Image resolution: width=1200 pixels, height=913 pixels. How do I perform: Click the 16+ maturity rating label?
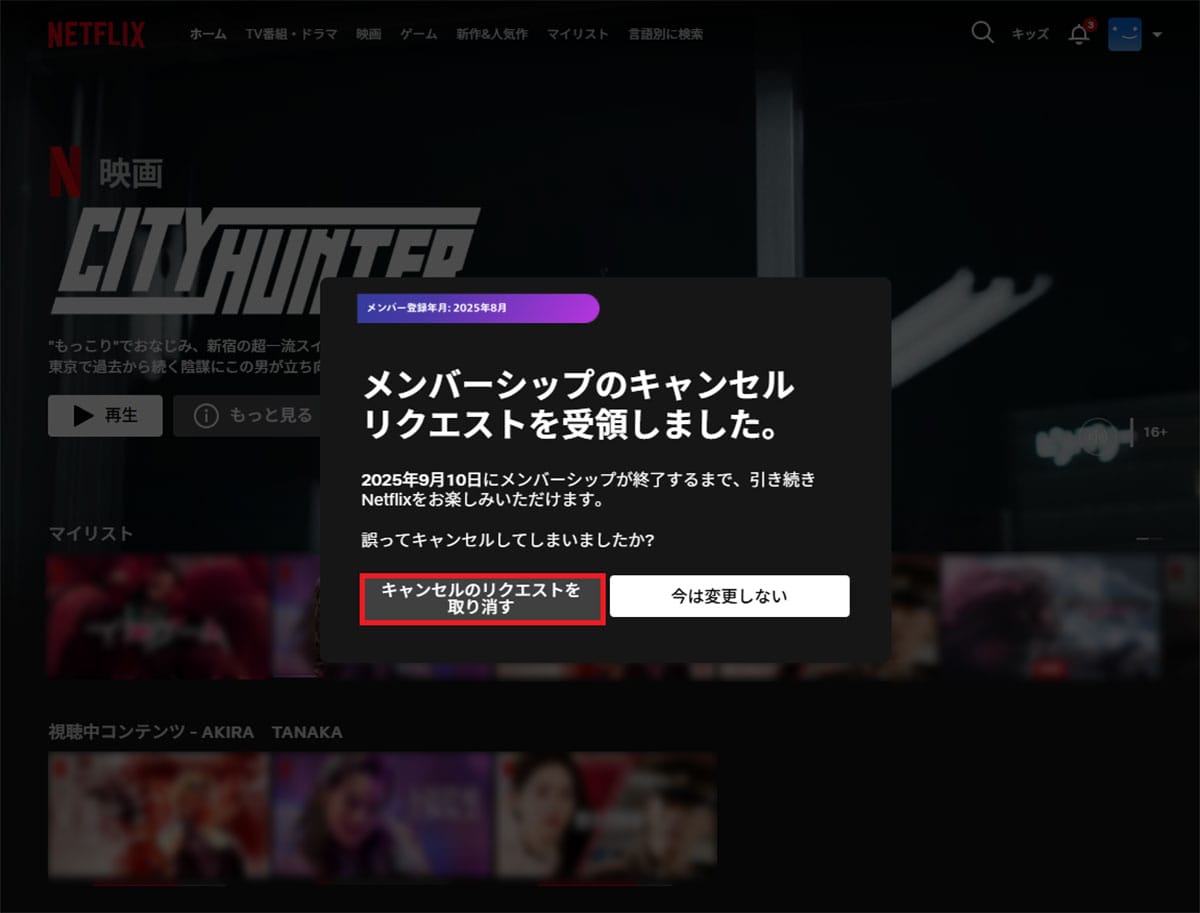pyautogui.click(x=1155, y=432)
